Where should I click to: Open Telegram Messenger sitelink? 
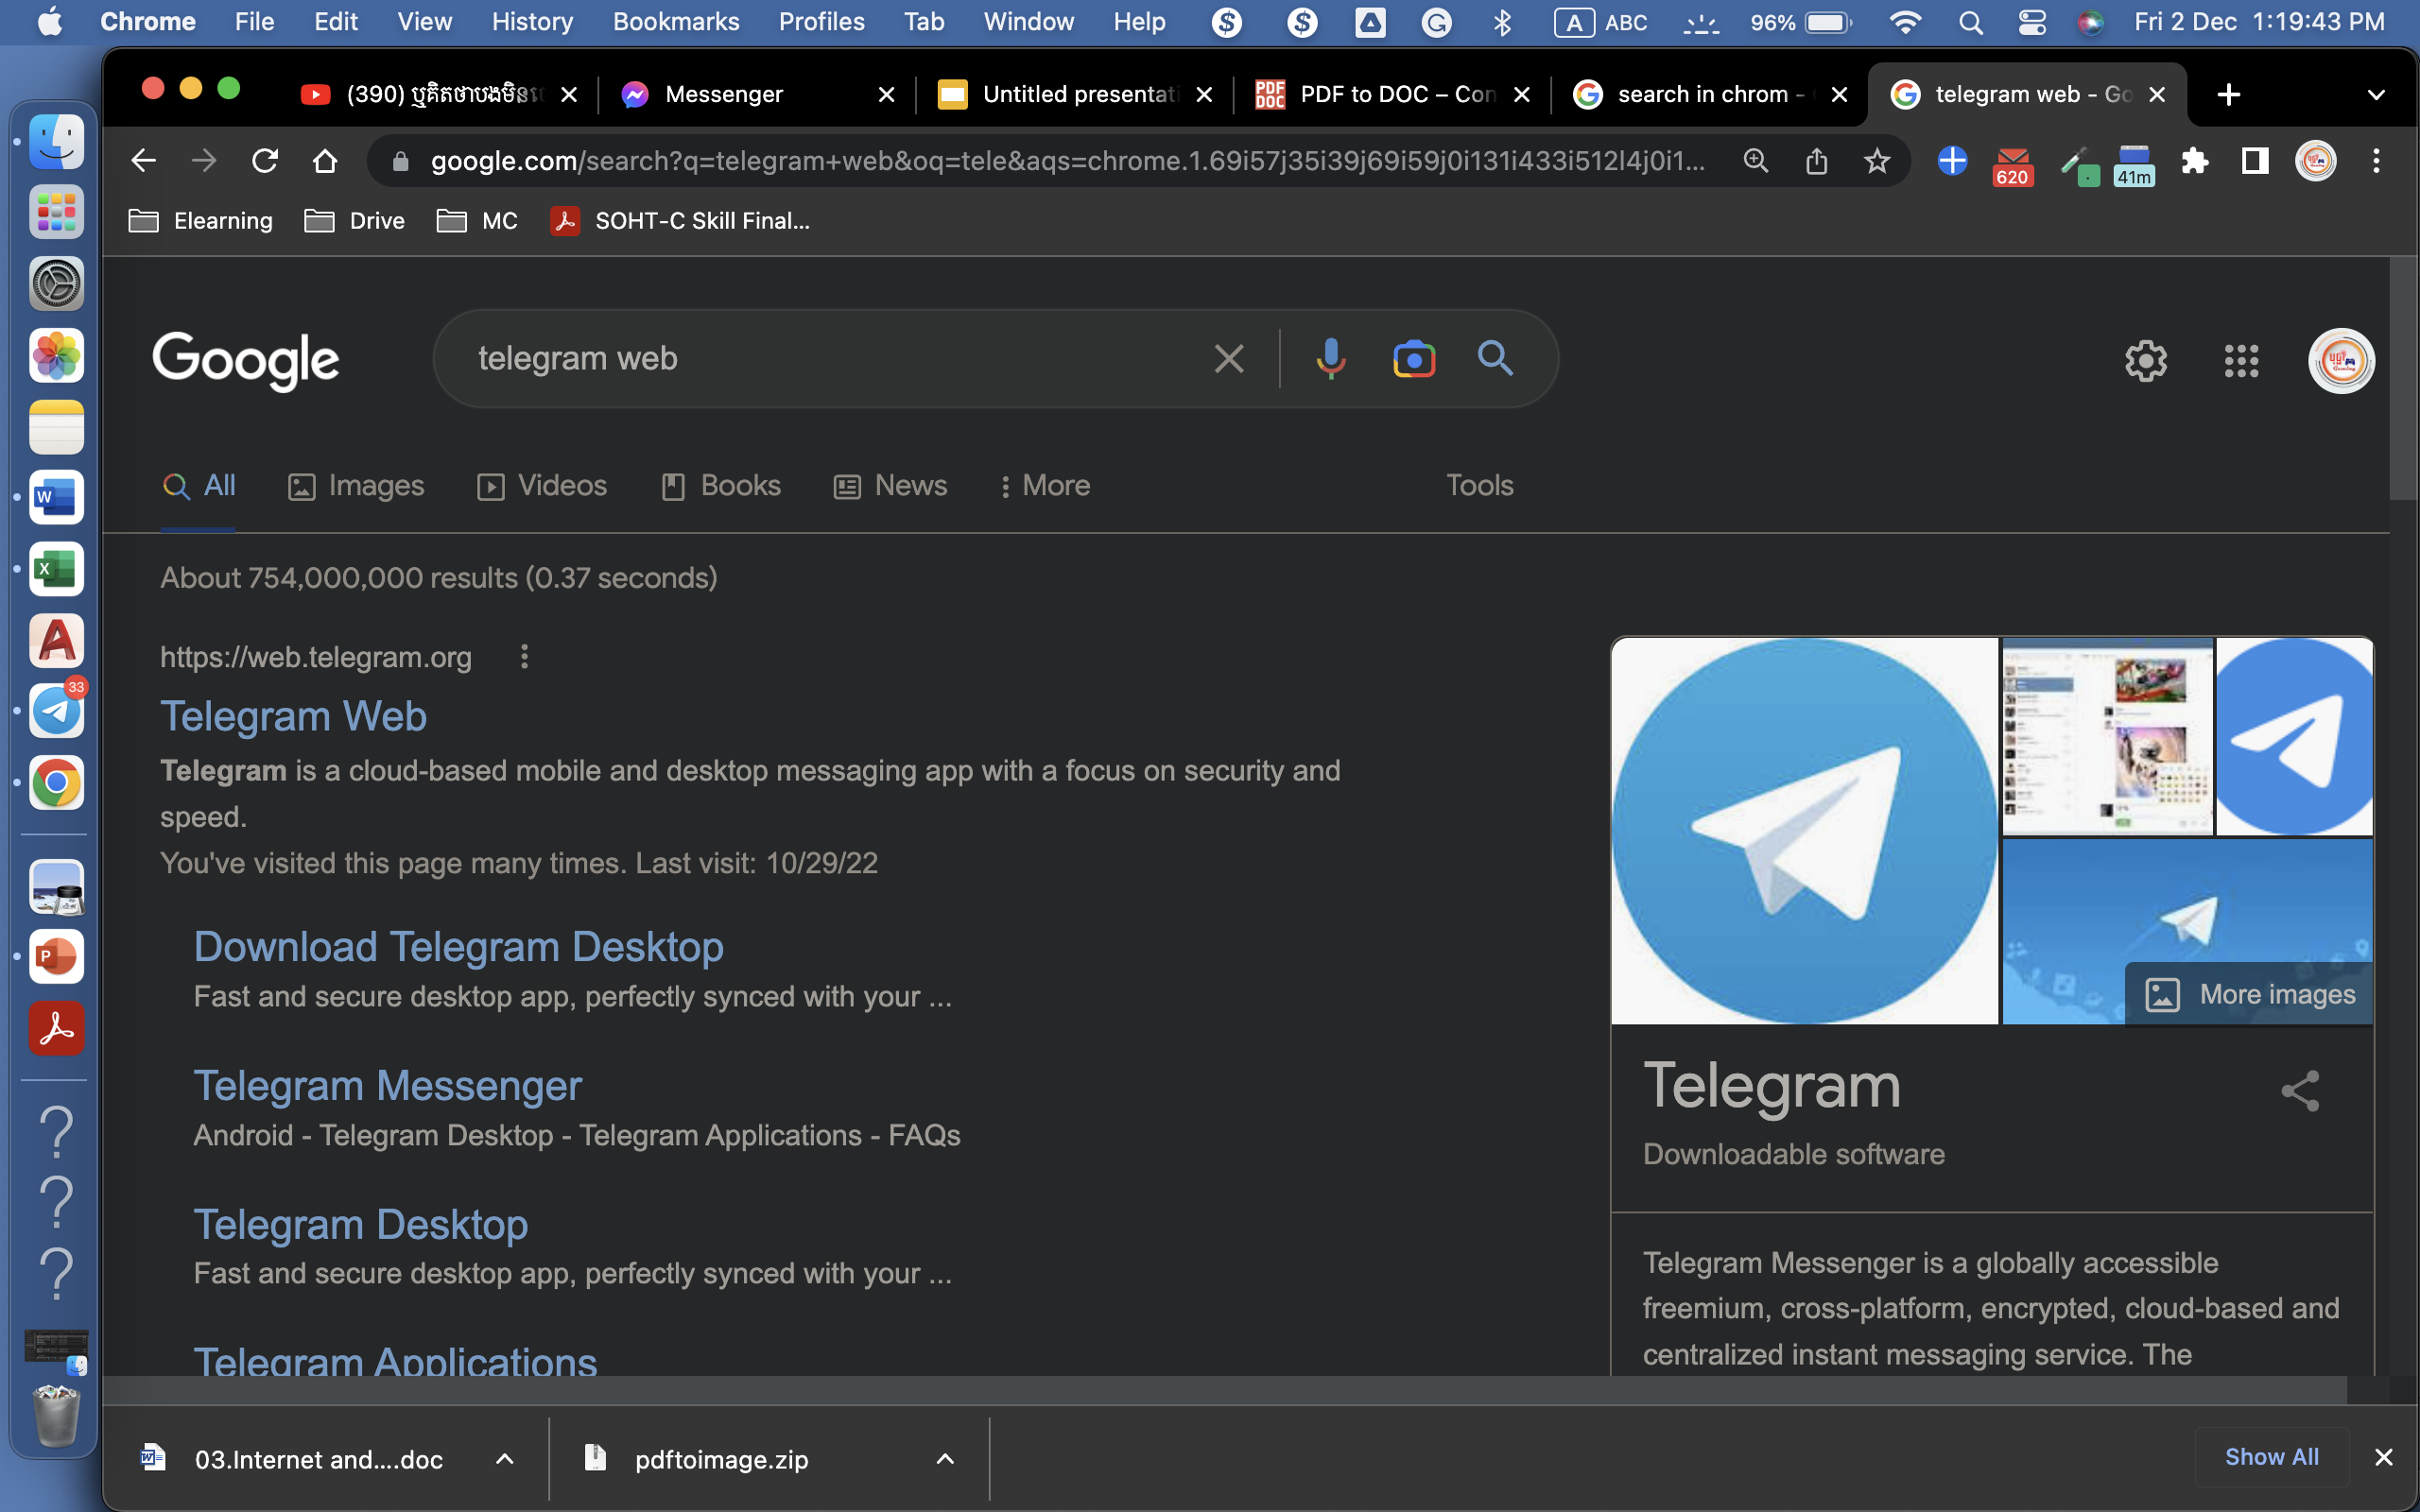pyautogui.click(x=387, y=1086)
